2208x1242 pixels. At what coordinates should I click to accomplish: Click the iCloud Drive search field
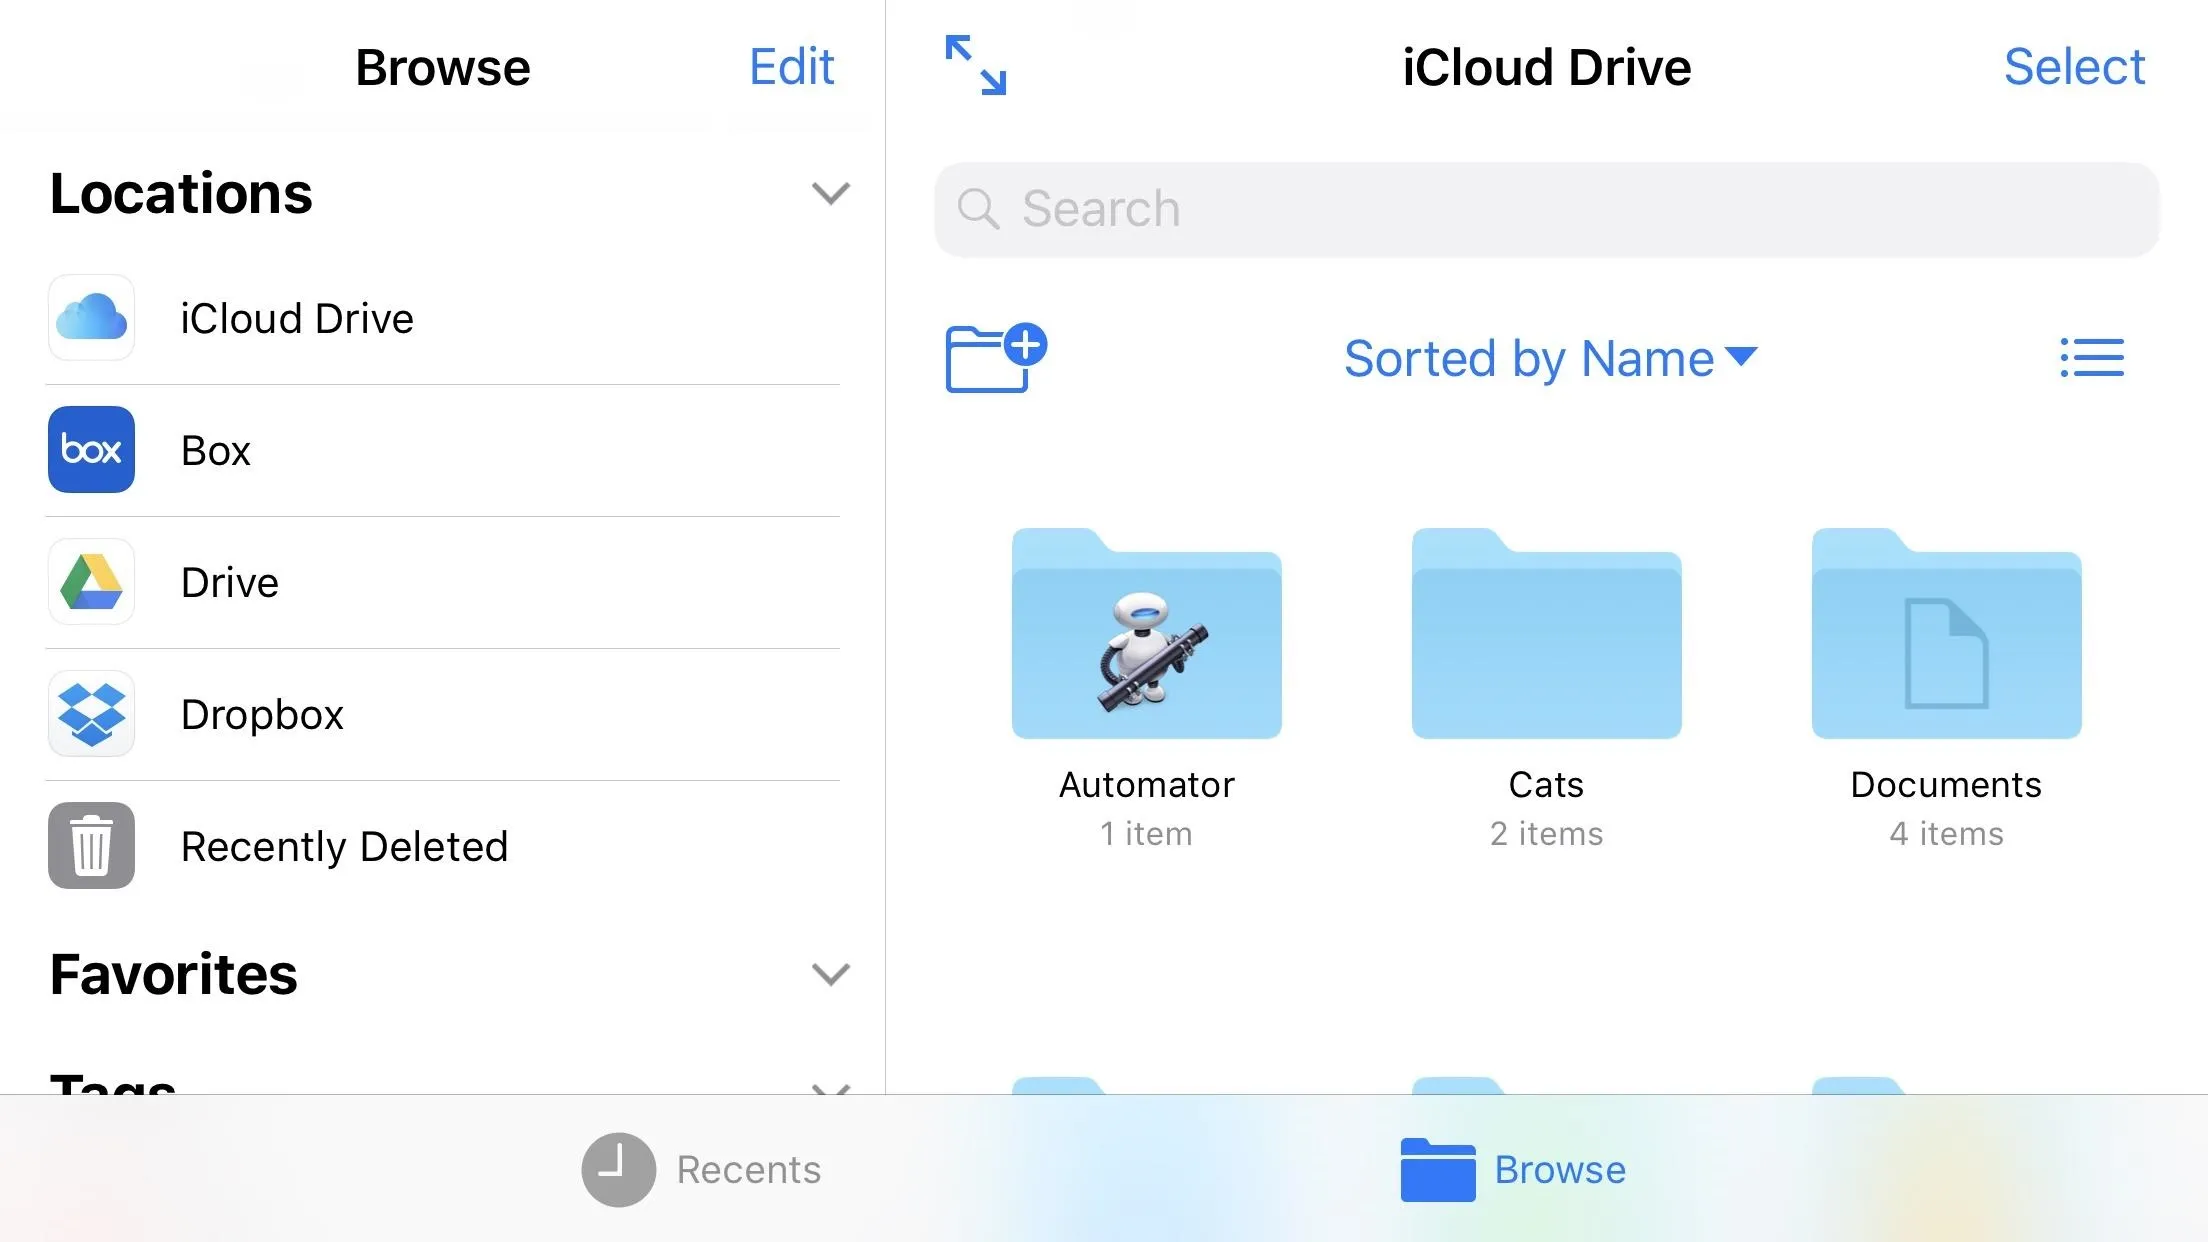[1545, 208]
